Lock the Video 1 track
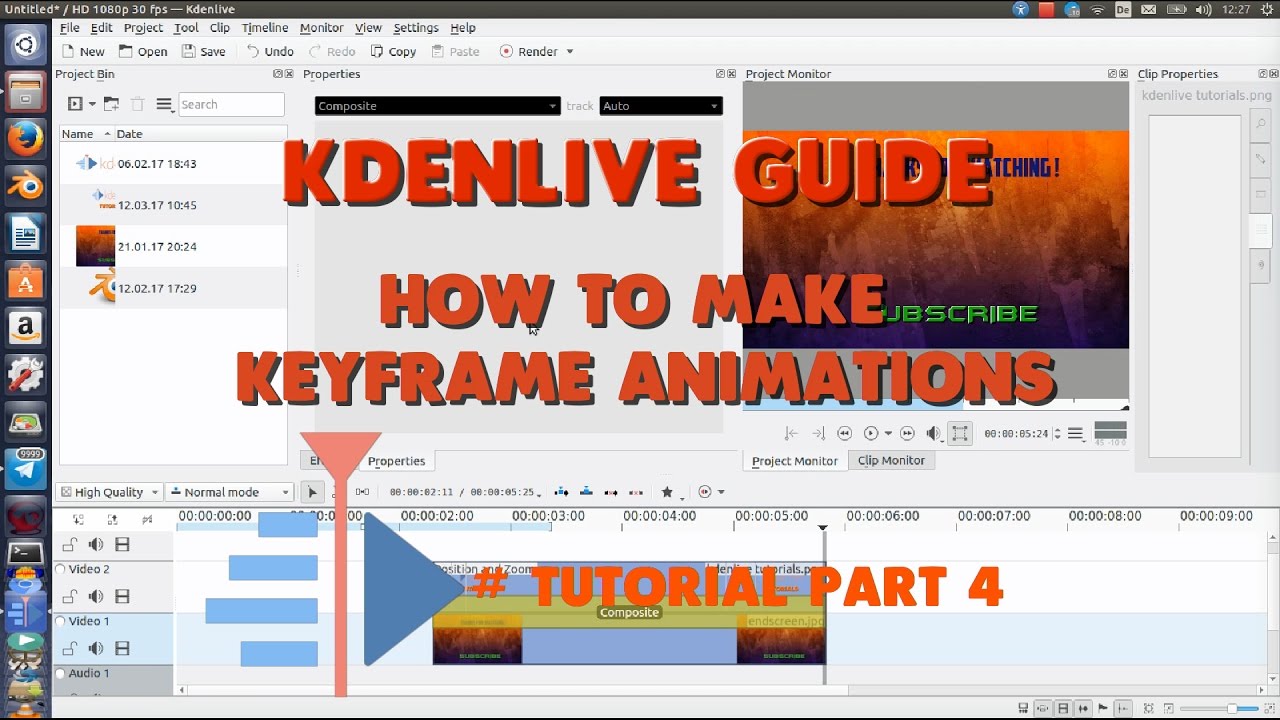 coord(69,649)
